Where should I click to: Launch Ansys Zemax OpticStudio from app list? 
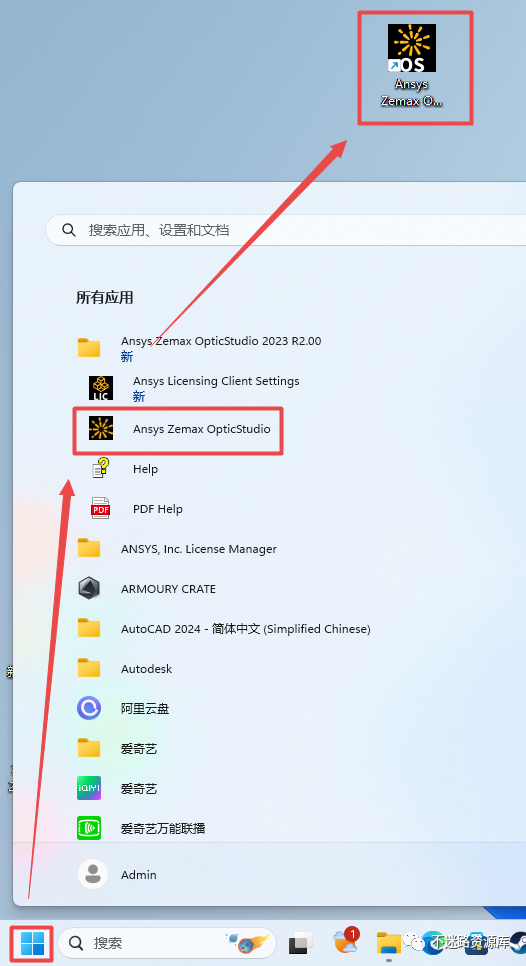[x=201, y=429]
